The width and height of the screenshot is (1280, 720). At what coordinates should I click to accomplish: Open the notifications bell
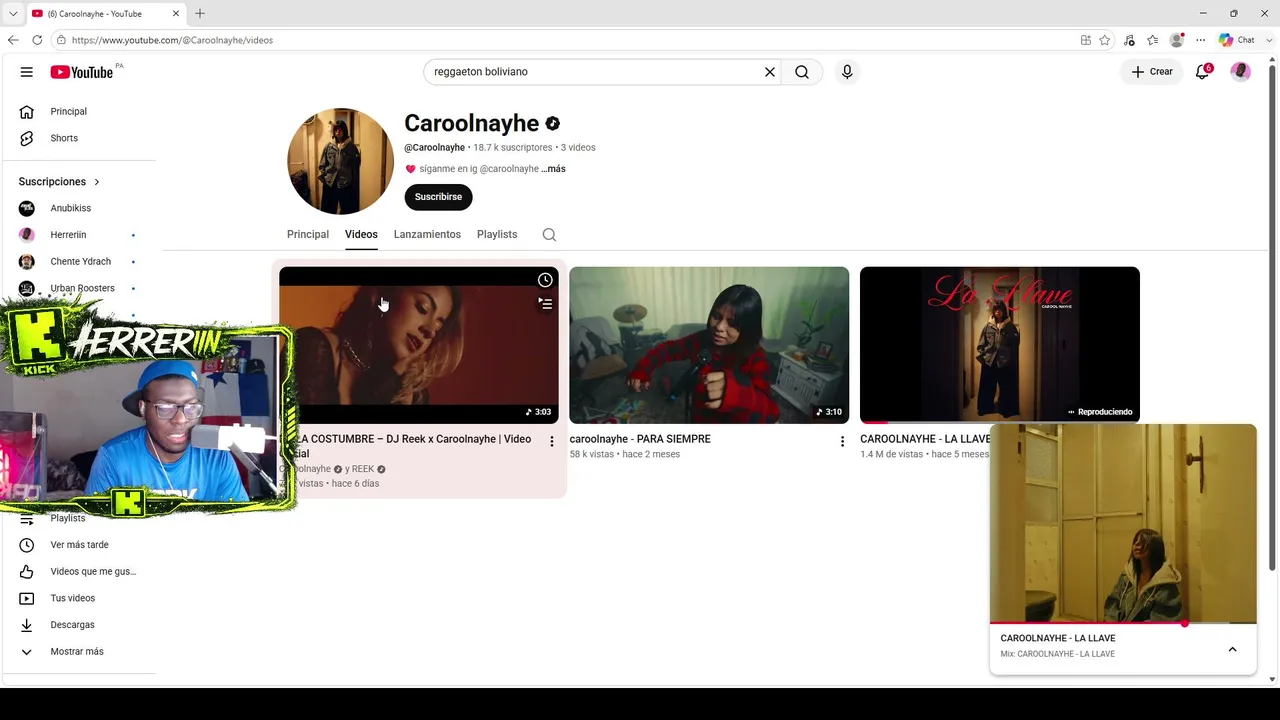tap(1203, 72)
